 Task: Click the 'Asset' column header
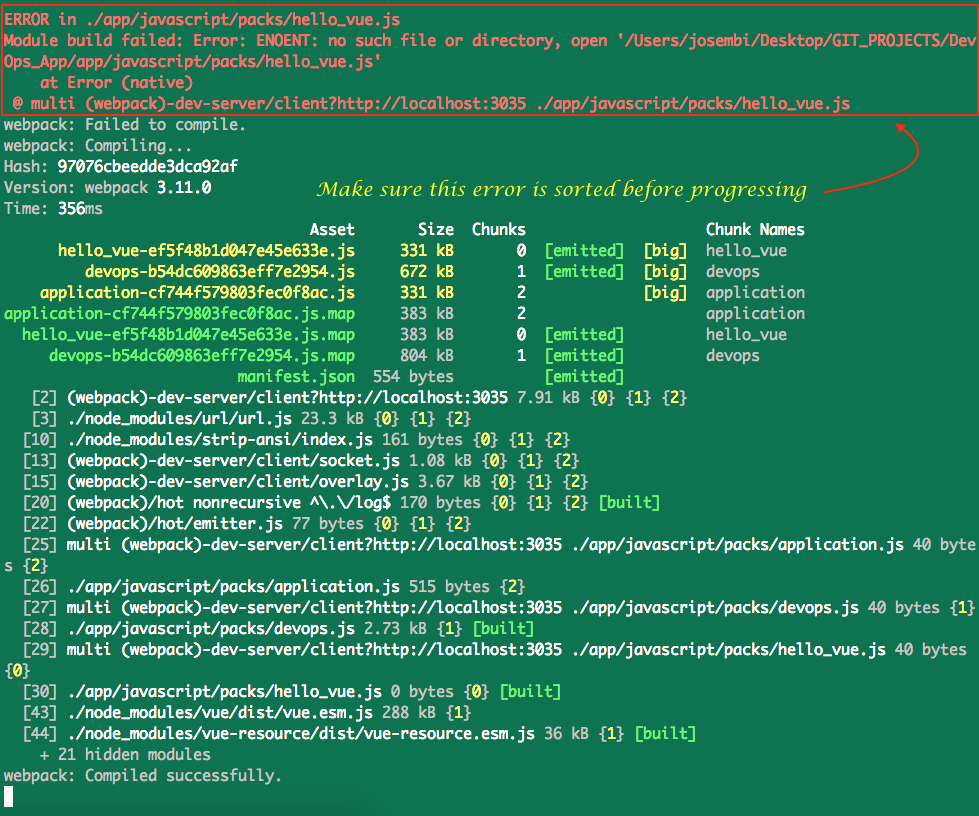click(332, 229)
